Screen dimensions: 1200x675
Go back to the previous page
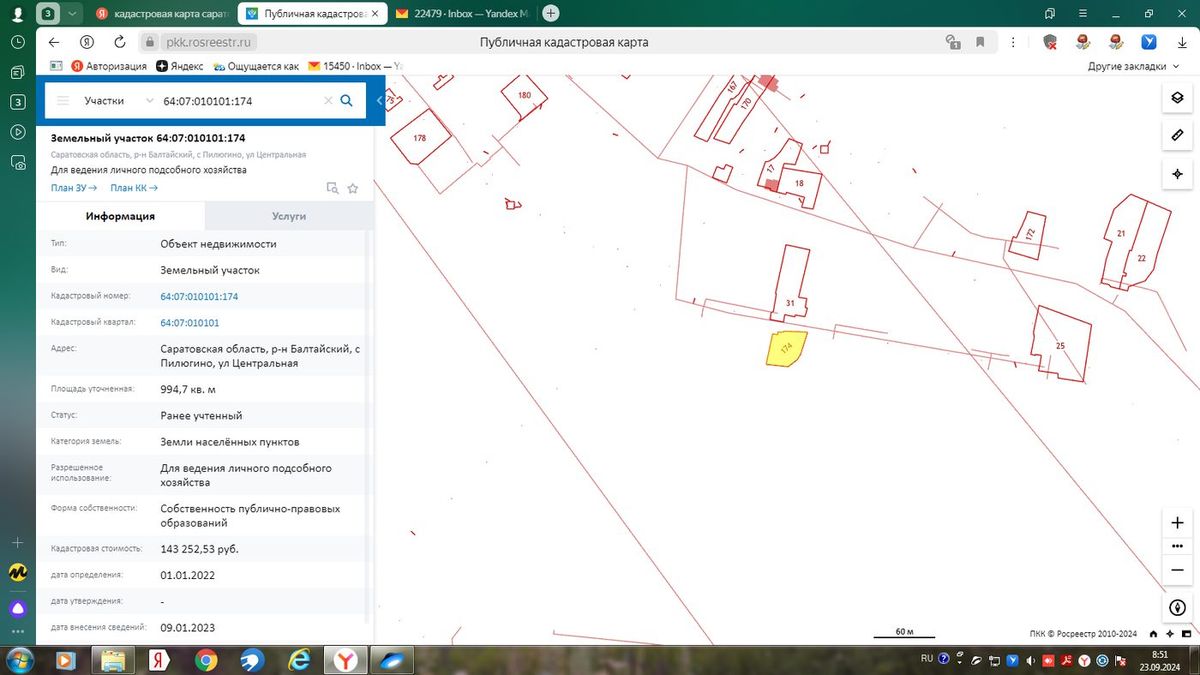tap(54, 42)
